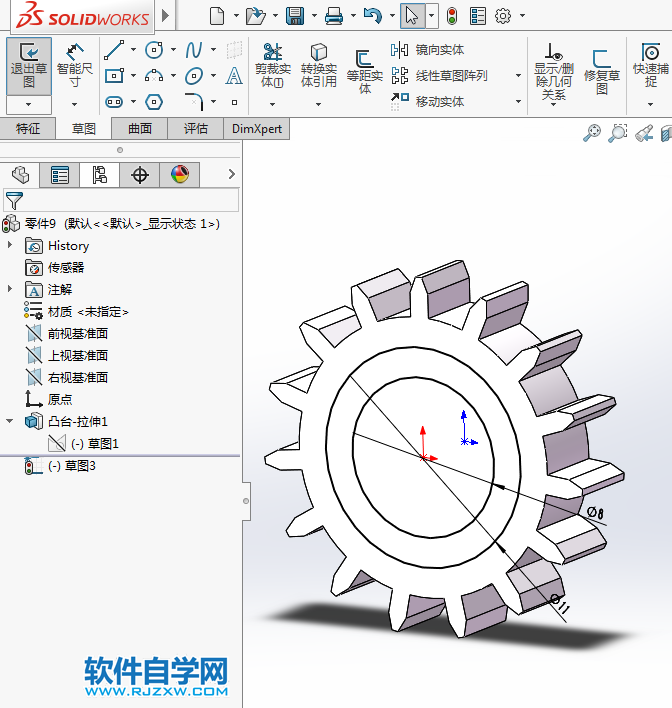
Task: Click the Print icon
Action: pos(334,16)
